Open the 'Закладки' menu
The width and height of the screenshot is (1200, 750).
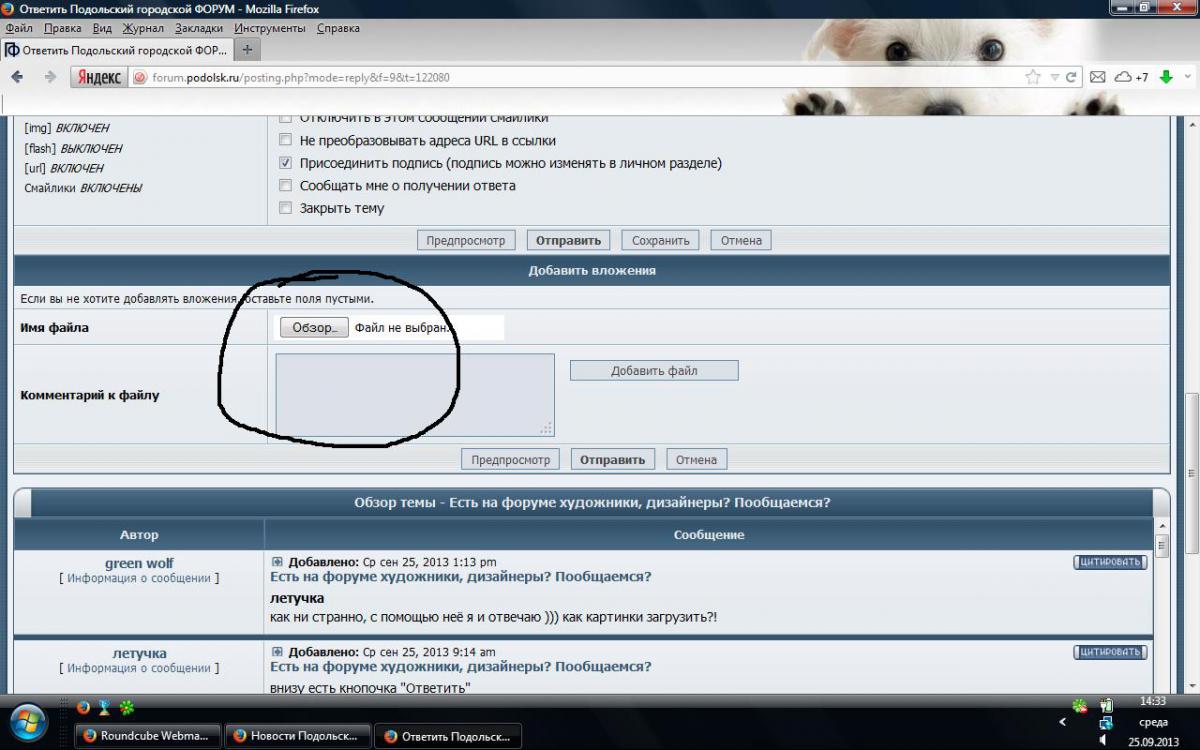pos(199,28)
